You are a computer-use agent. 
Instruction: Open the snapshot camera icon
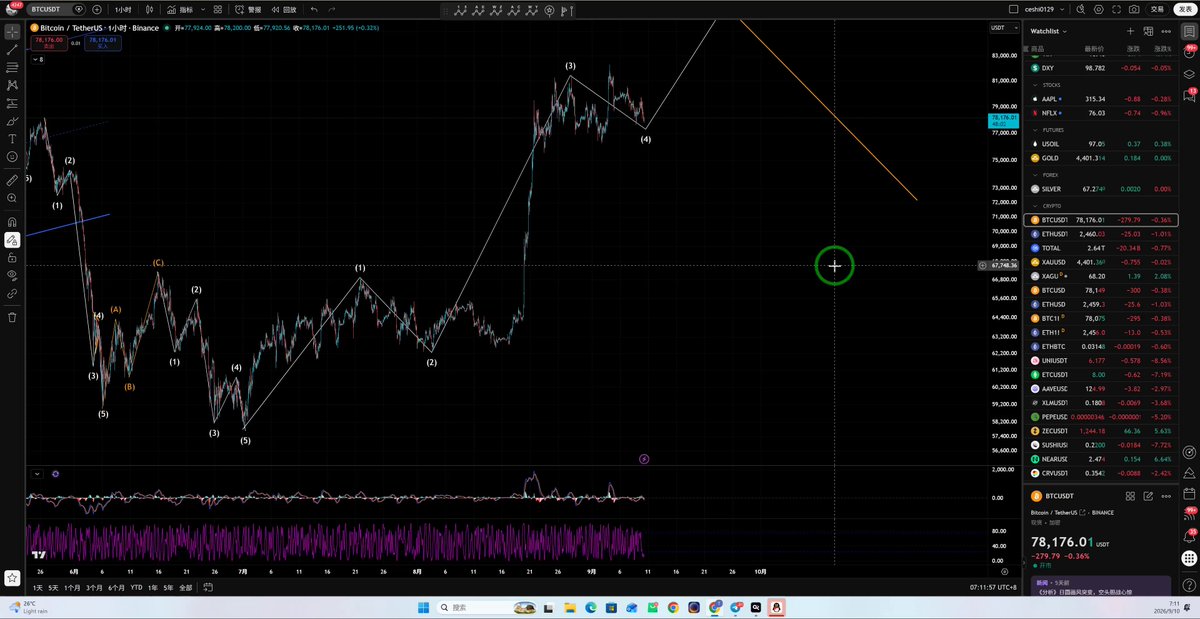pyautogui.click(x=1134, y=9)
